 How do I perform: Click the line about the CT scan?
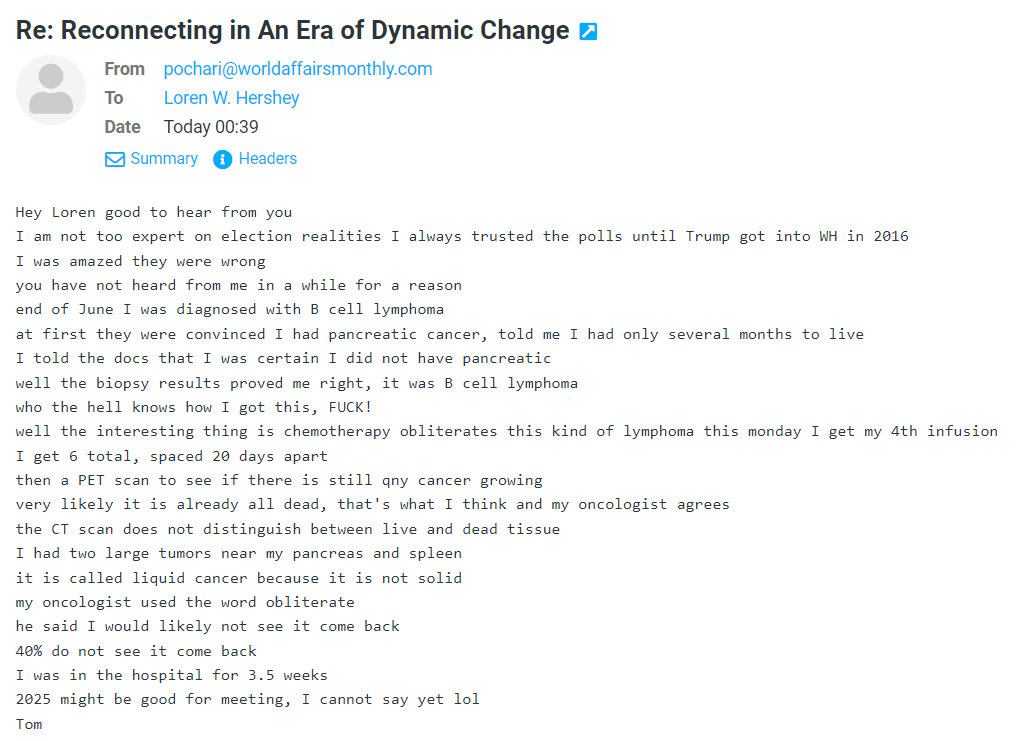point(287,529)
